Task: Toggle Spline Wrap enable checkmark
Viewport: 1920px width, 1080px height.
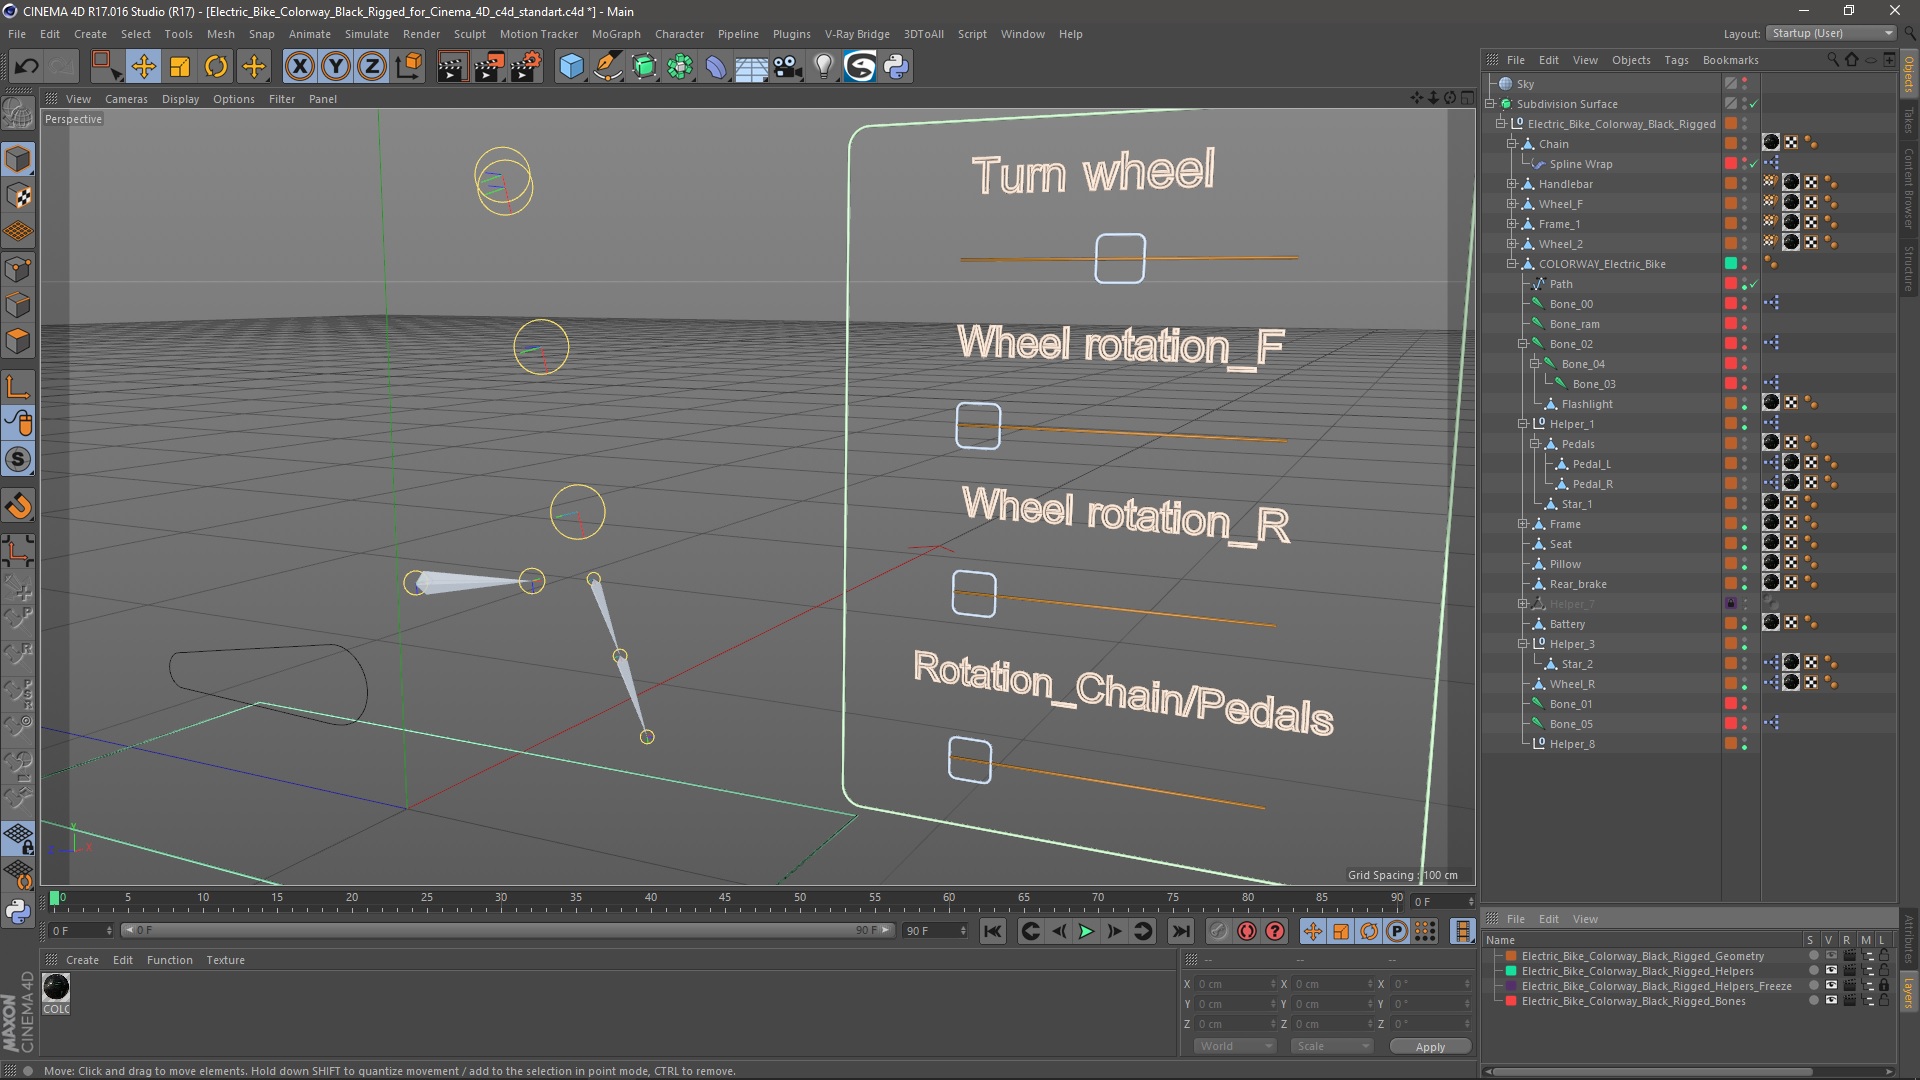Action: [x=1754, y=164]
